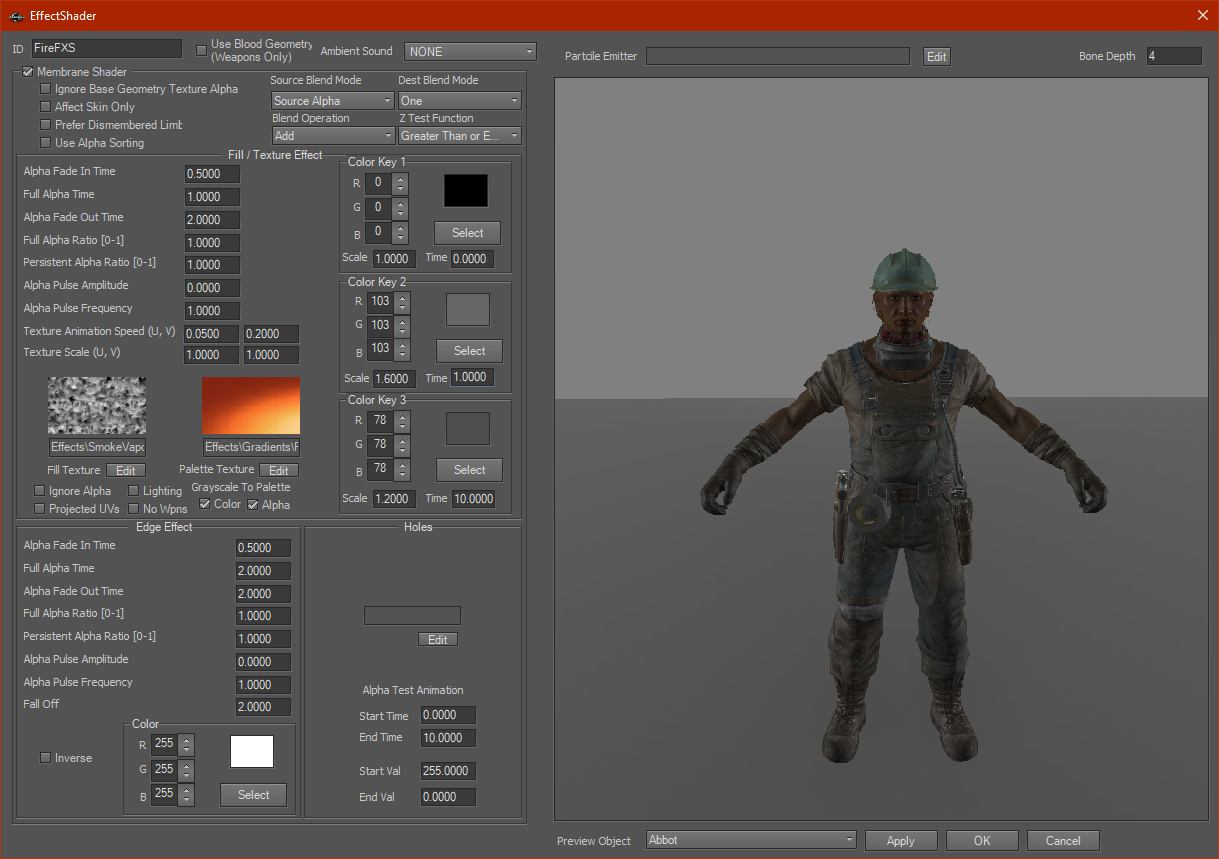Open the Blend Operation dropdown

pyautogui.click(x=333, y=136)
